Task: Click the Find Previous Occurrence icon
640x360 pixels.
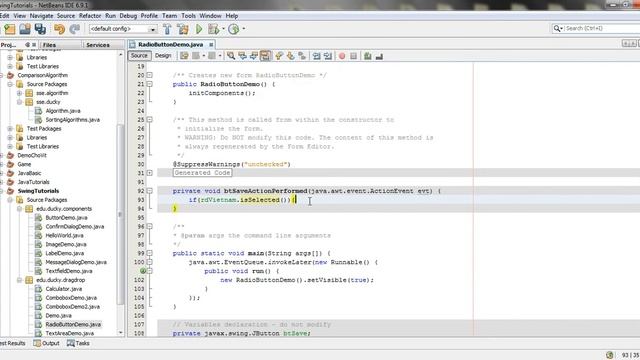Action: pos(242,56)
